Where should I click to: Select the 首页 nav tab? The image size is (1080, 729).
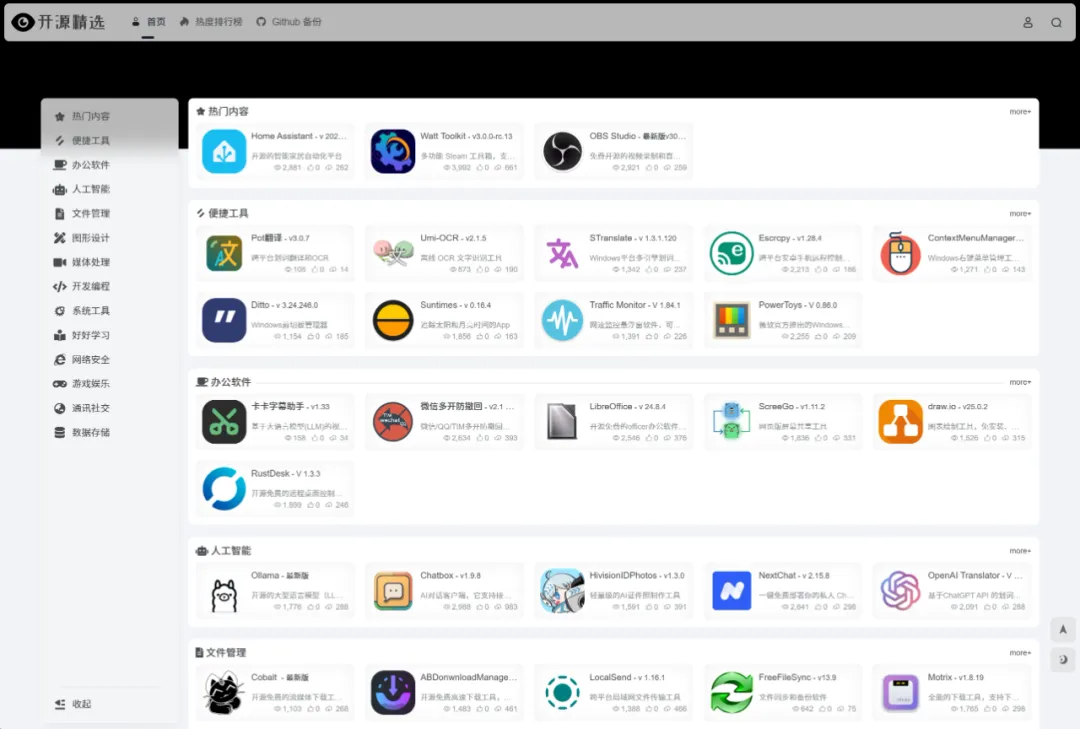pyautogui.click(x=149, y=22)
